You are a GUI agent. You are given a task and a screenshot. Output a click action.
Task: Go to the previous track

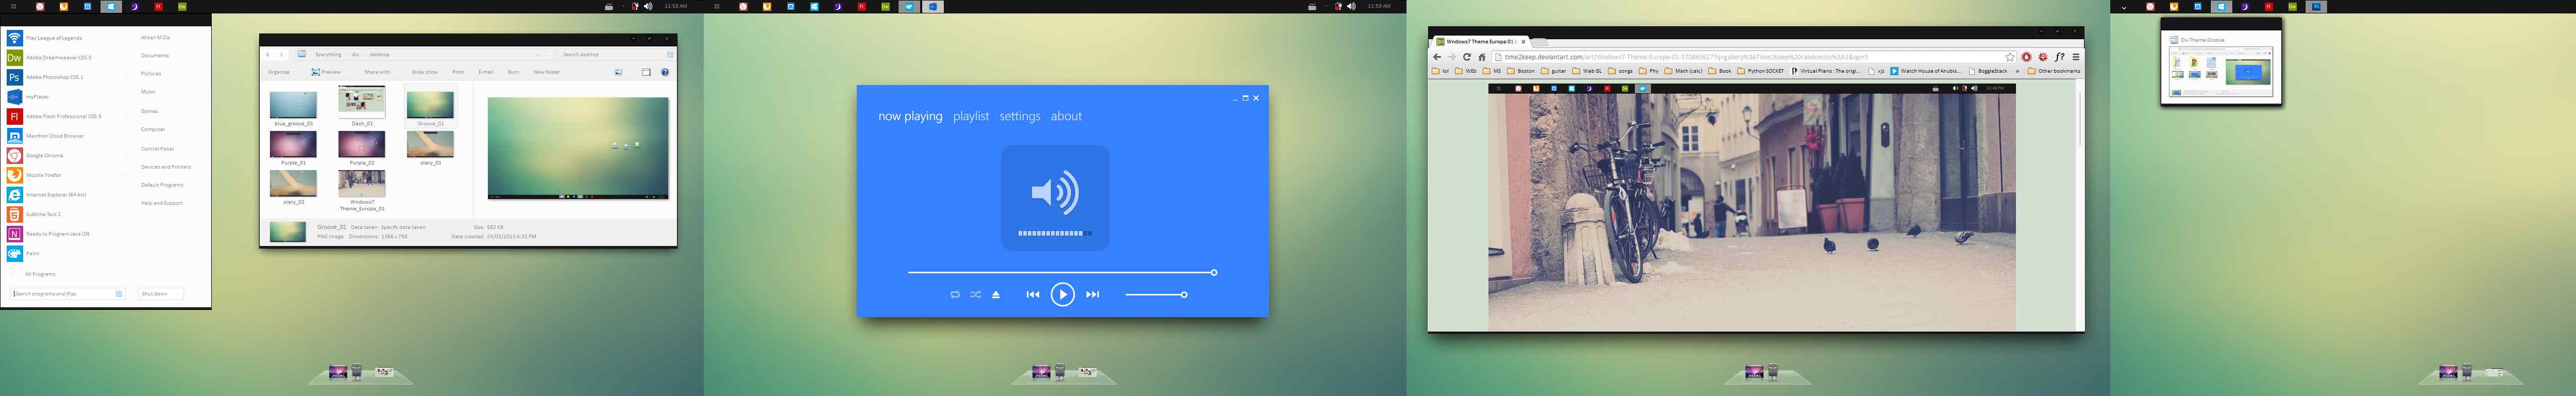1033,295
